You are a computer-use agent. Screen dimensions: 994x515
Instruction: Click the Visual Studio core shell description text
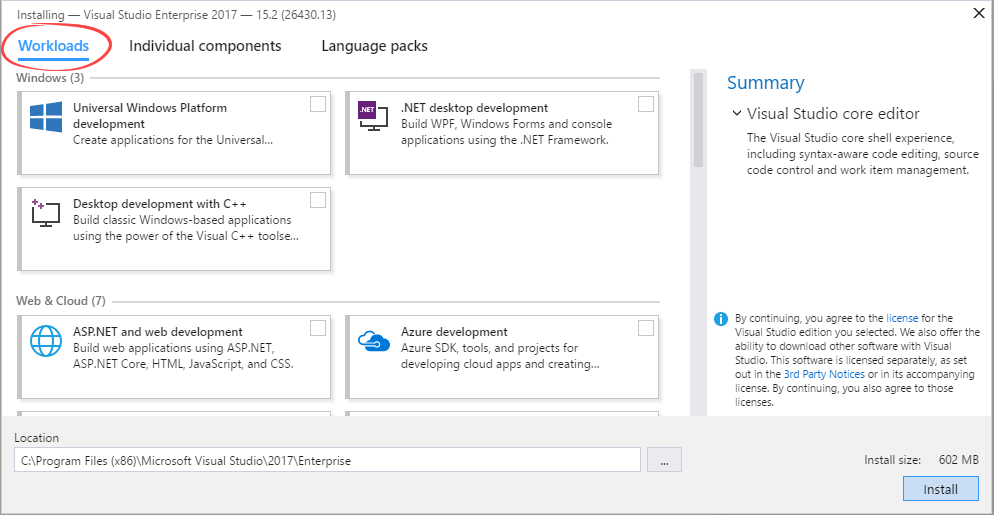tap(863, 154)
